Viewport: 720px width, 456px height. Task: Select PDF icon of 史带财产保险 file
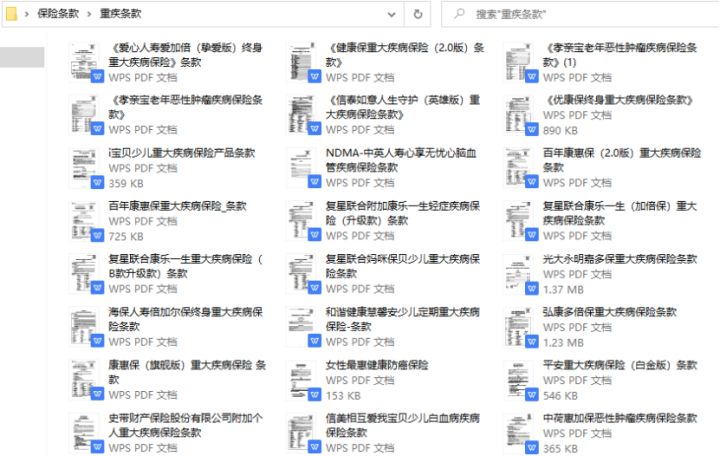(x=86, y=433)
